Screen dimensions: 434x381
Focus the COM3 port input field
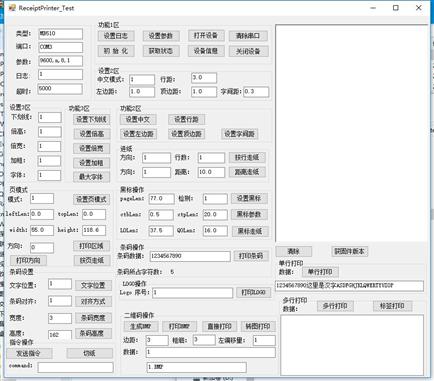coord(61,47)
